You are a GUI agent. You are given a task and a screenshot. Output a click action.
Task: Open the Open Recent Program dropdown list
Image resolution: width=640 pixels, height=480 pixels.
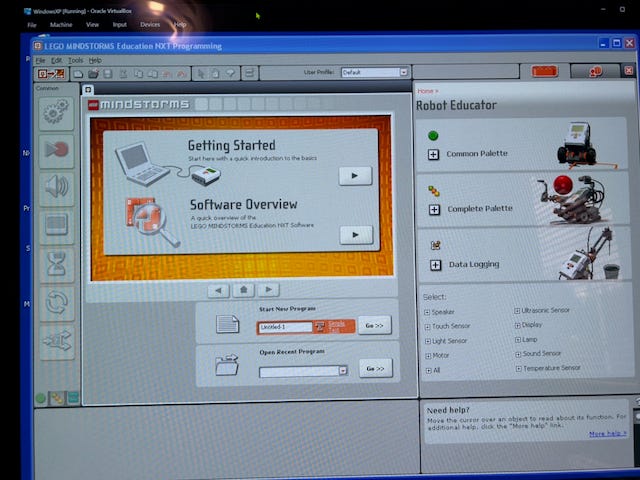(343, 371)
